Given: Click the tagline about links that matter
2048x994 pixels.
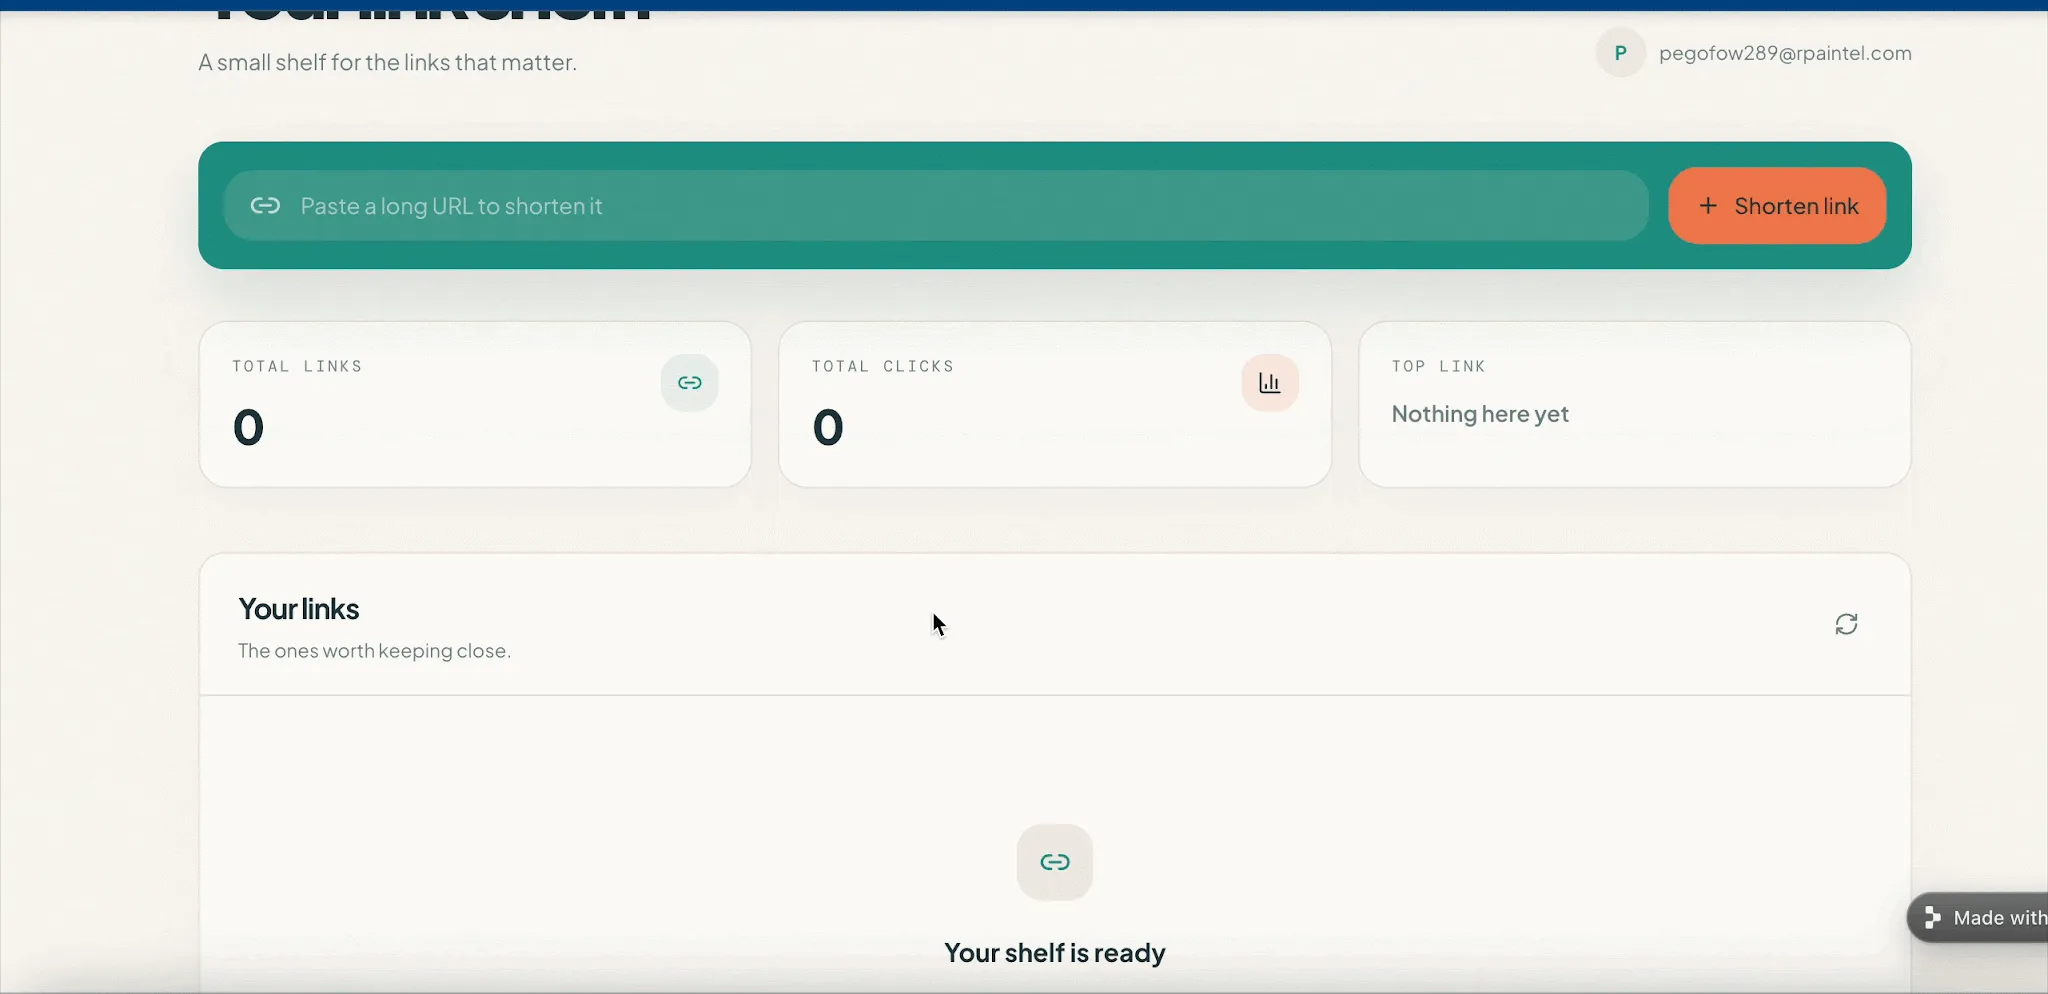Looking at the screenshot, I should (388, 62).
